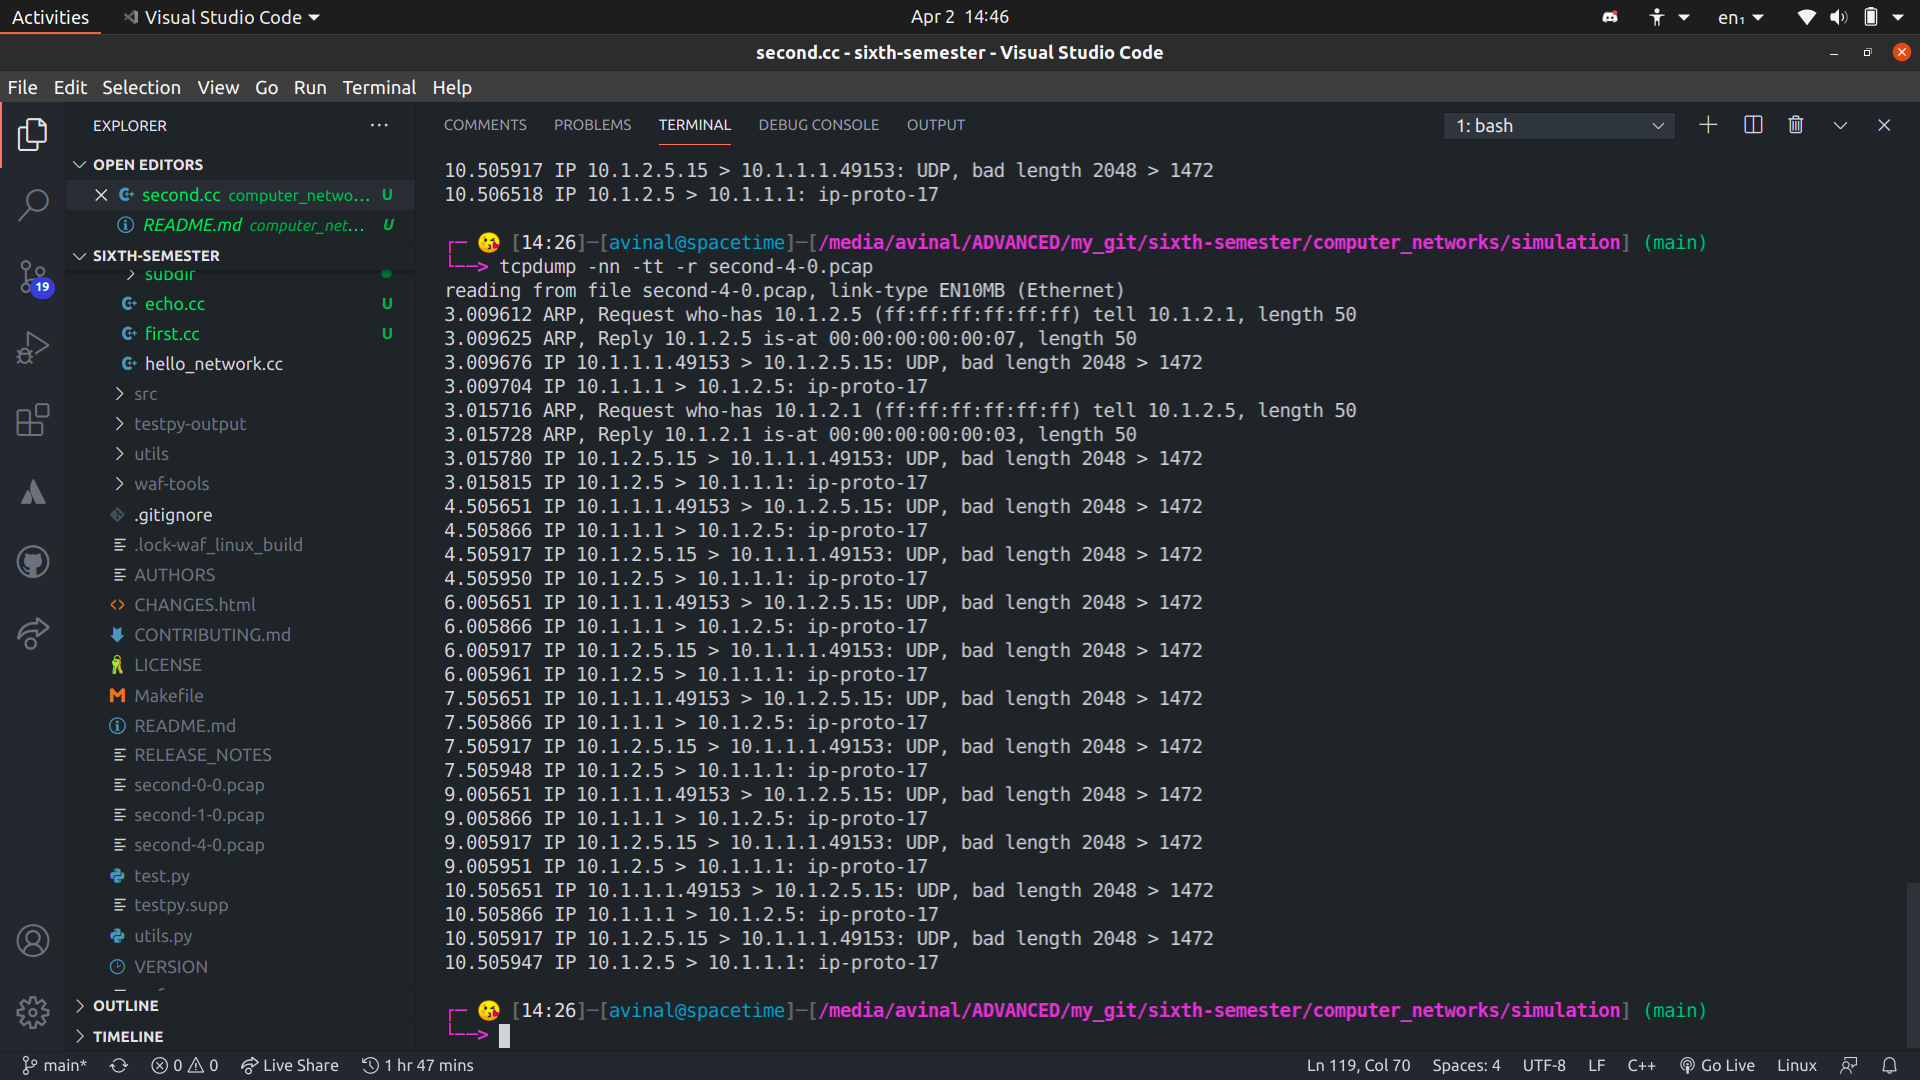Image resolution: width=1920 pixels, height=1080 pixels.
Task: Open Source Control view with 19 badge
Action: coord(33,277)
